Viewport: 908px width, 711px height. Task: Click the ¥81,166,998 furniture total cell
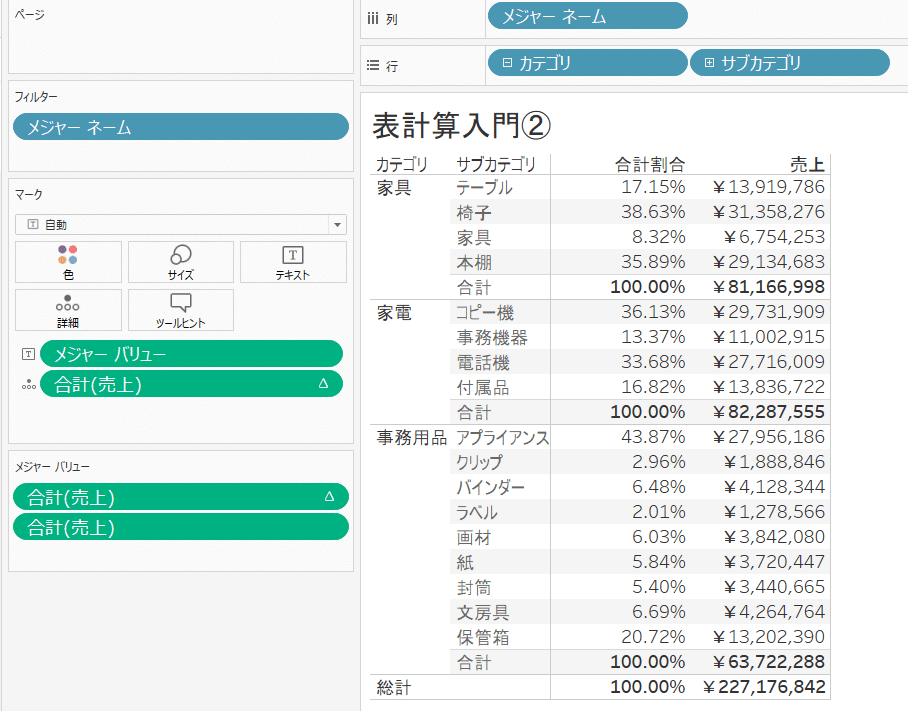[x=769, y=287]
